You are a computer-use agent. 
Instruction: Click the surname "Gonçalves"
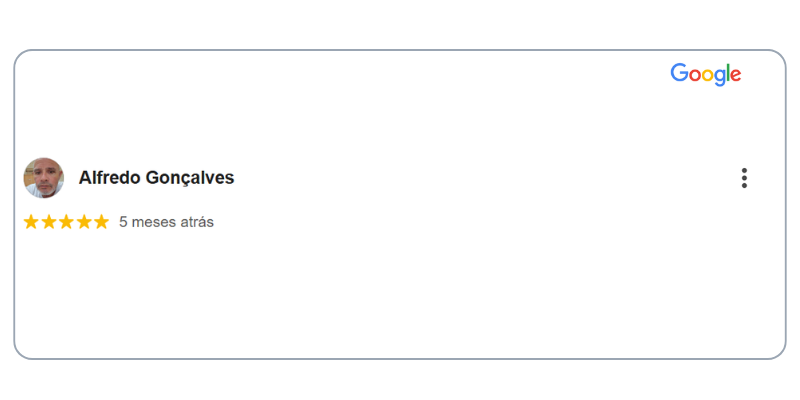pos(190,179)
